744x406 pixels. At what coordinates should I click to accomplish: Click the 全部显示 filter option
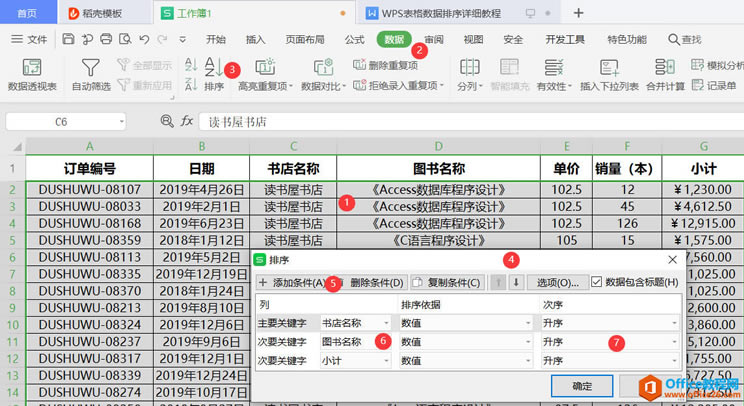pos(144,65)
